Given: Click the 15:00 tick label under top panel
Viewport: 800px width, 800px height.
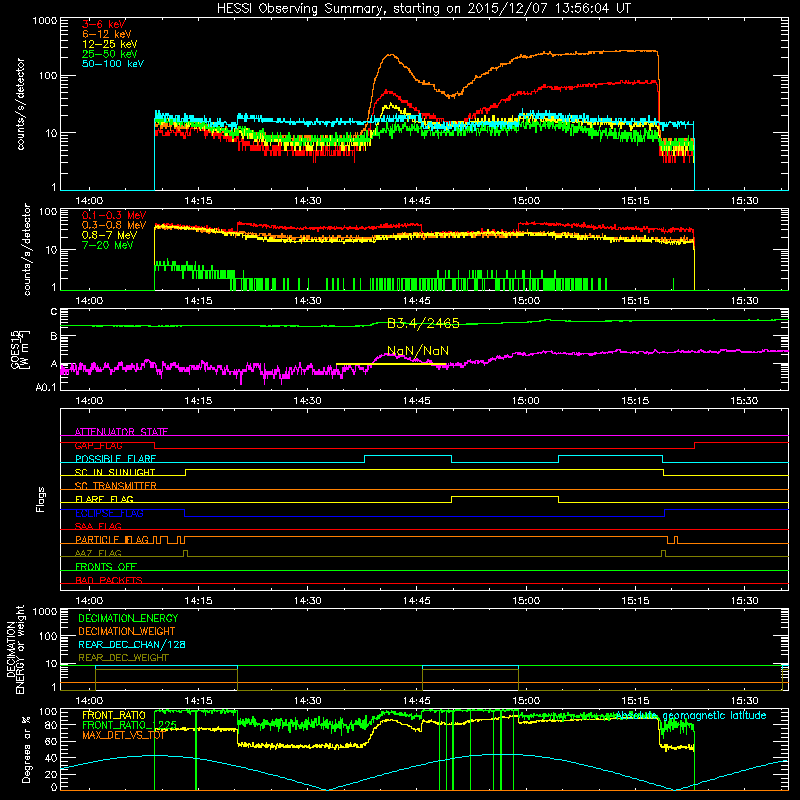Looking at the screenshot, I should (526, 201).
